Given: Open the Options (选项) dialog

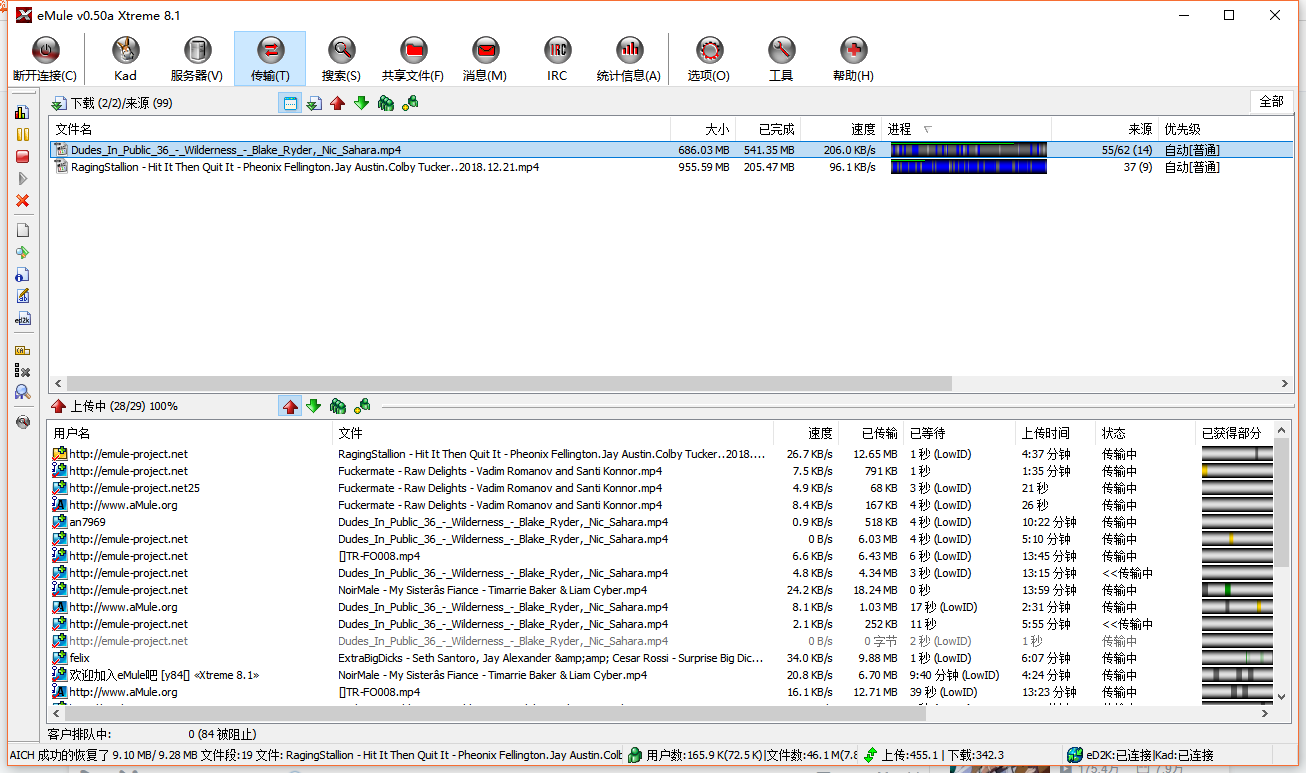Looking at the screenshot, I should (x=709, y=58).
